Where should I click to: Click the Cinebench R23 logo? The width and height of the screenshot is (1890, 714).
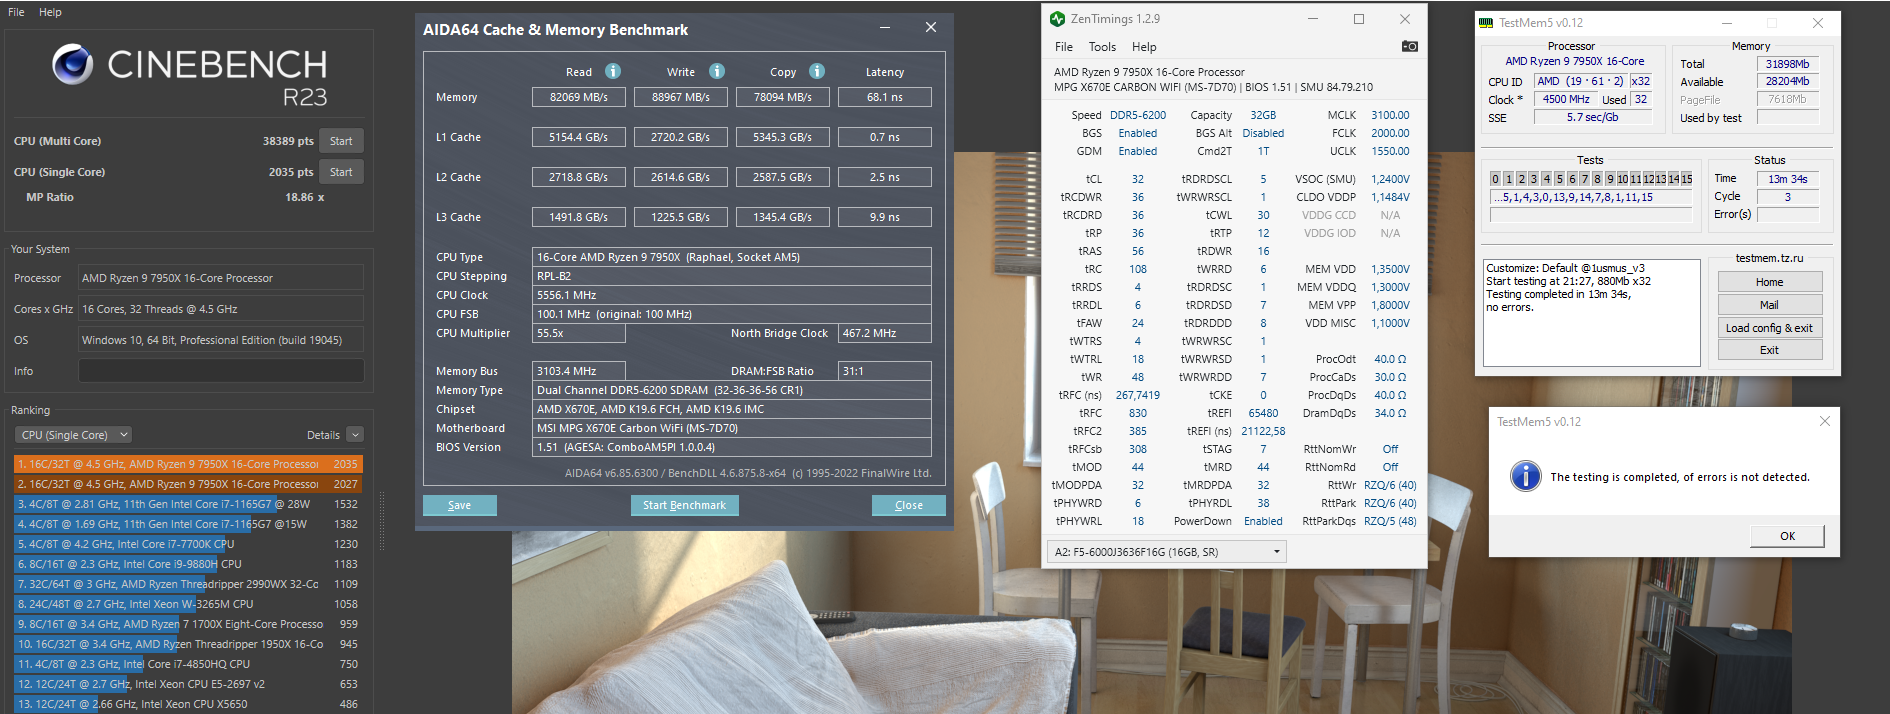pos(190,76)
